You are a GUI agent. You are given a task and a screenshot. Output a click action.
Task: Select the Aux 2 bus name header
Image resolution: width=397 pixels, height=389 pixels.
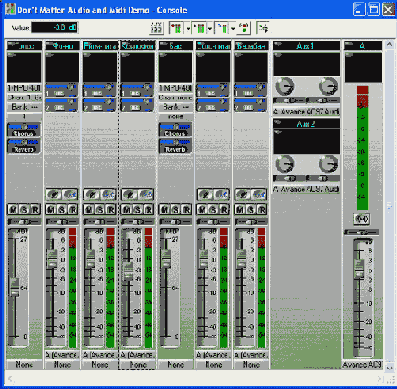point(306,124)
